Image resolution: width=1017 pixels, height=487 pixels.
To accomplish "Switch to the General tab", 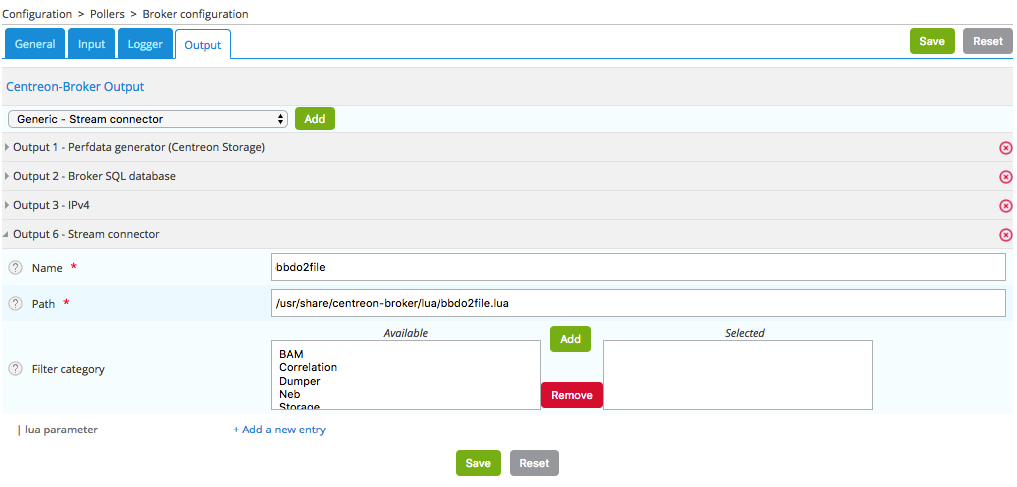I will [35, 44].
